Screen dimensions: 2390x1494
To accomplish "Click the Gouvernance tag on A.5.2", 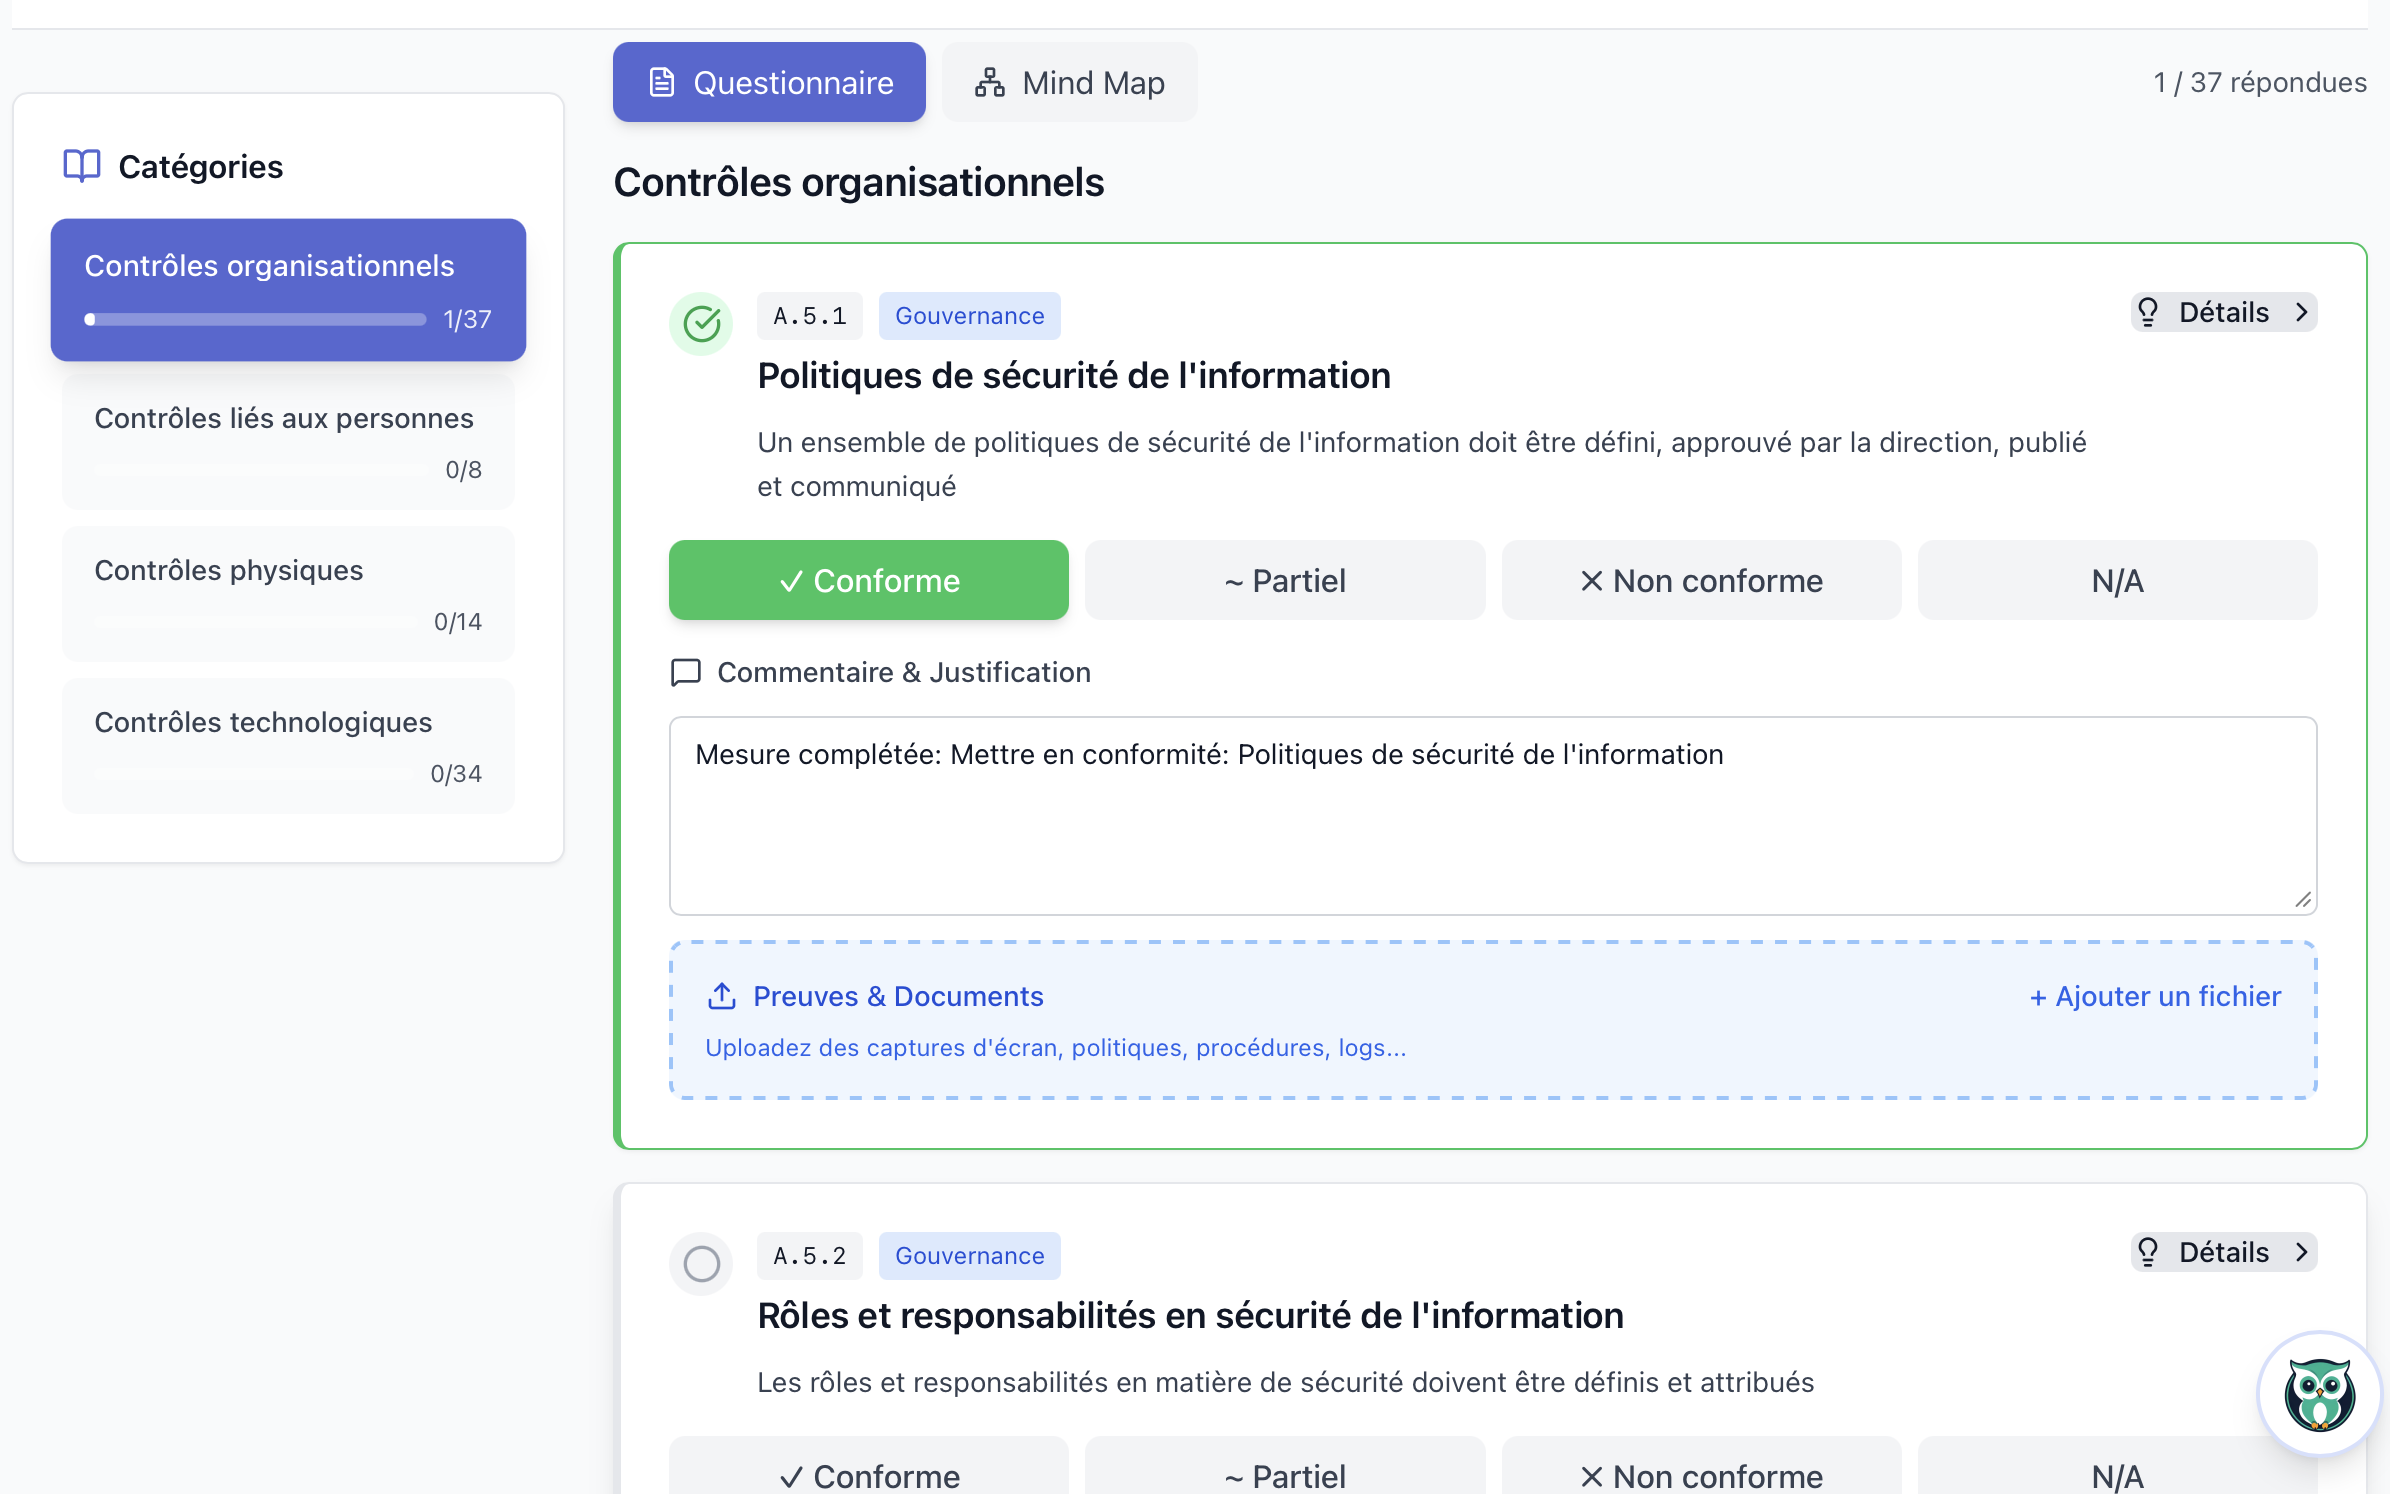I will point(969,1256).
